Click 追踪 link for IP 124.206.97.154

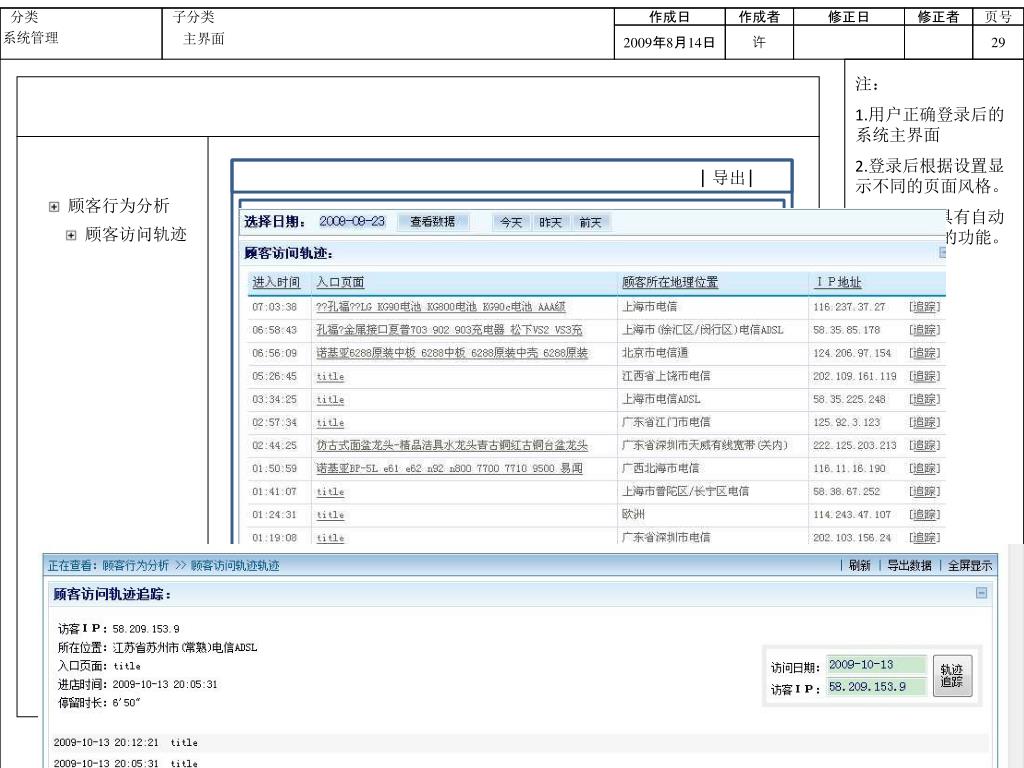[923, 352]
